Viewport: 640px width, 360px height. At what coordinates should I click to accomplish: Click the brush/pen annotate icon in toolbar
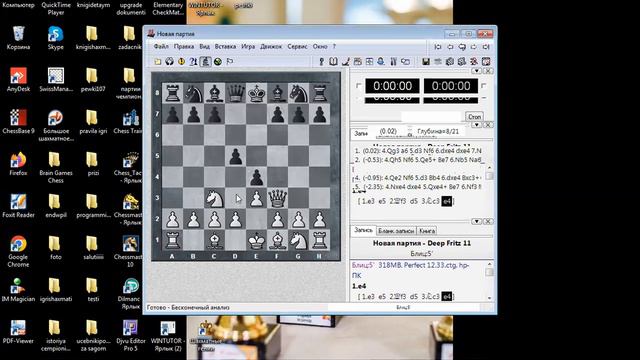coord(346,62)
